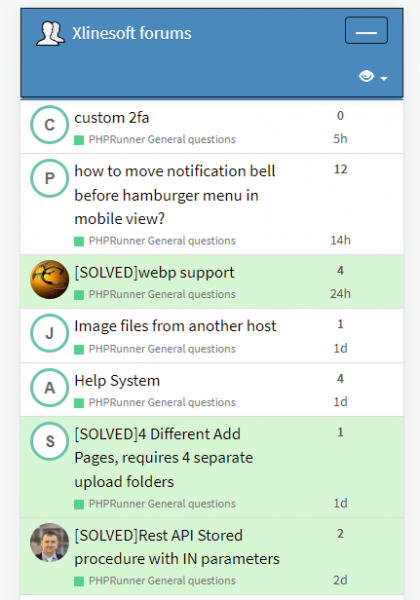Open the 4 Different Add Pages topic
Screen dimensions: 420x600
[x=164, y=458]
